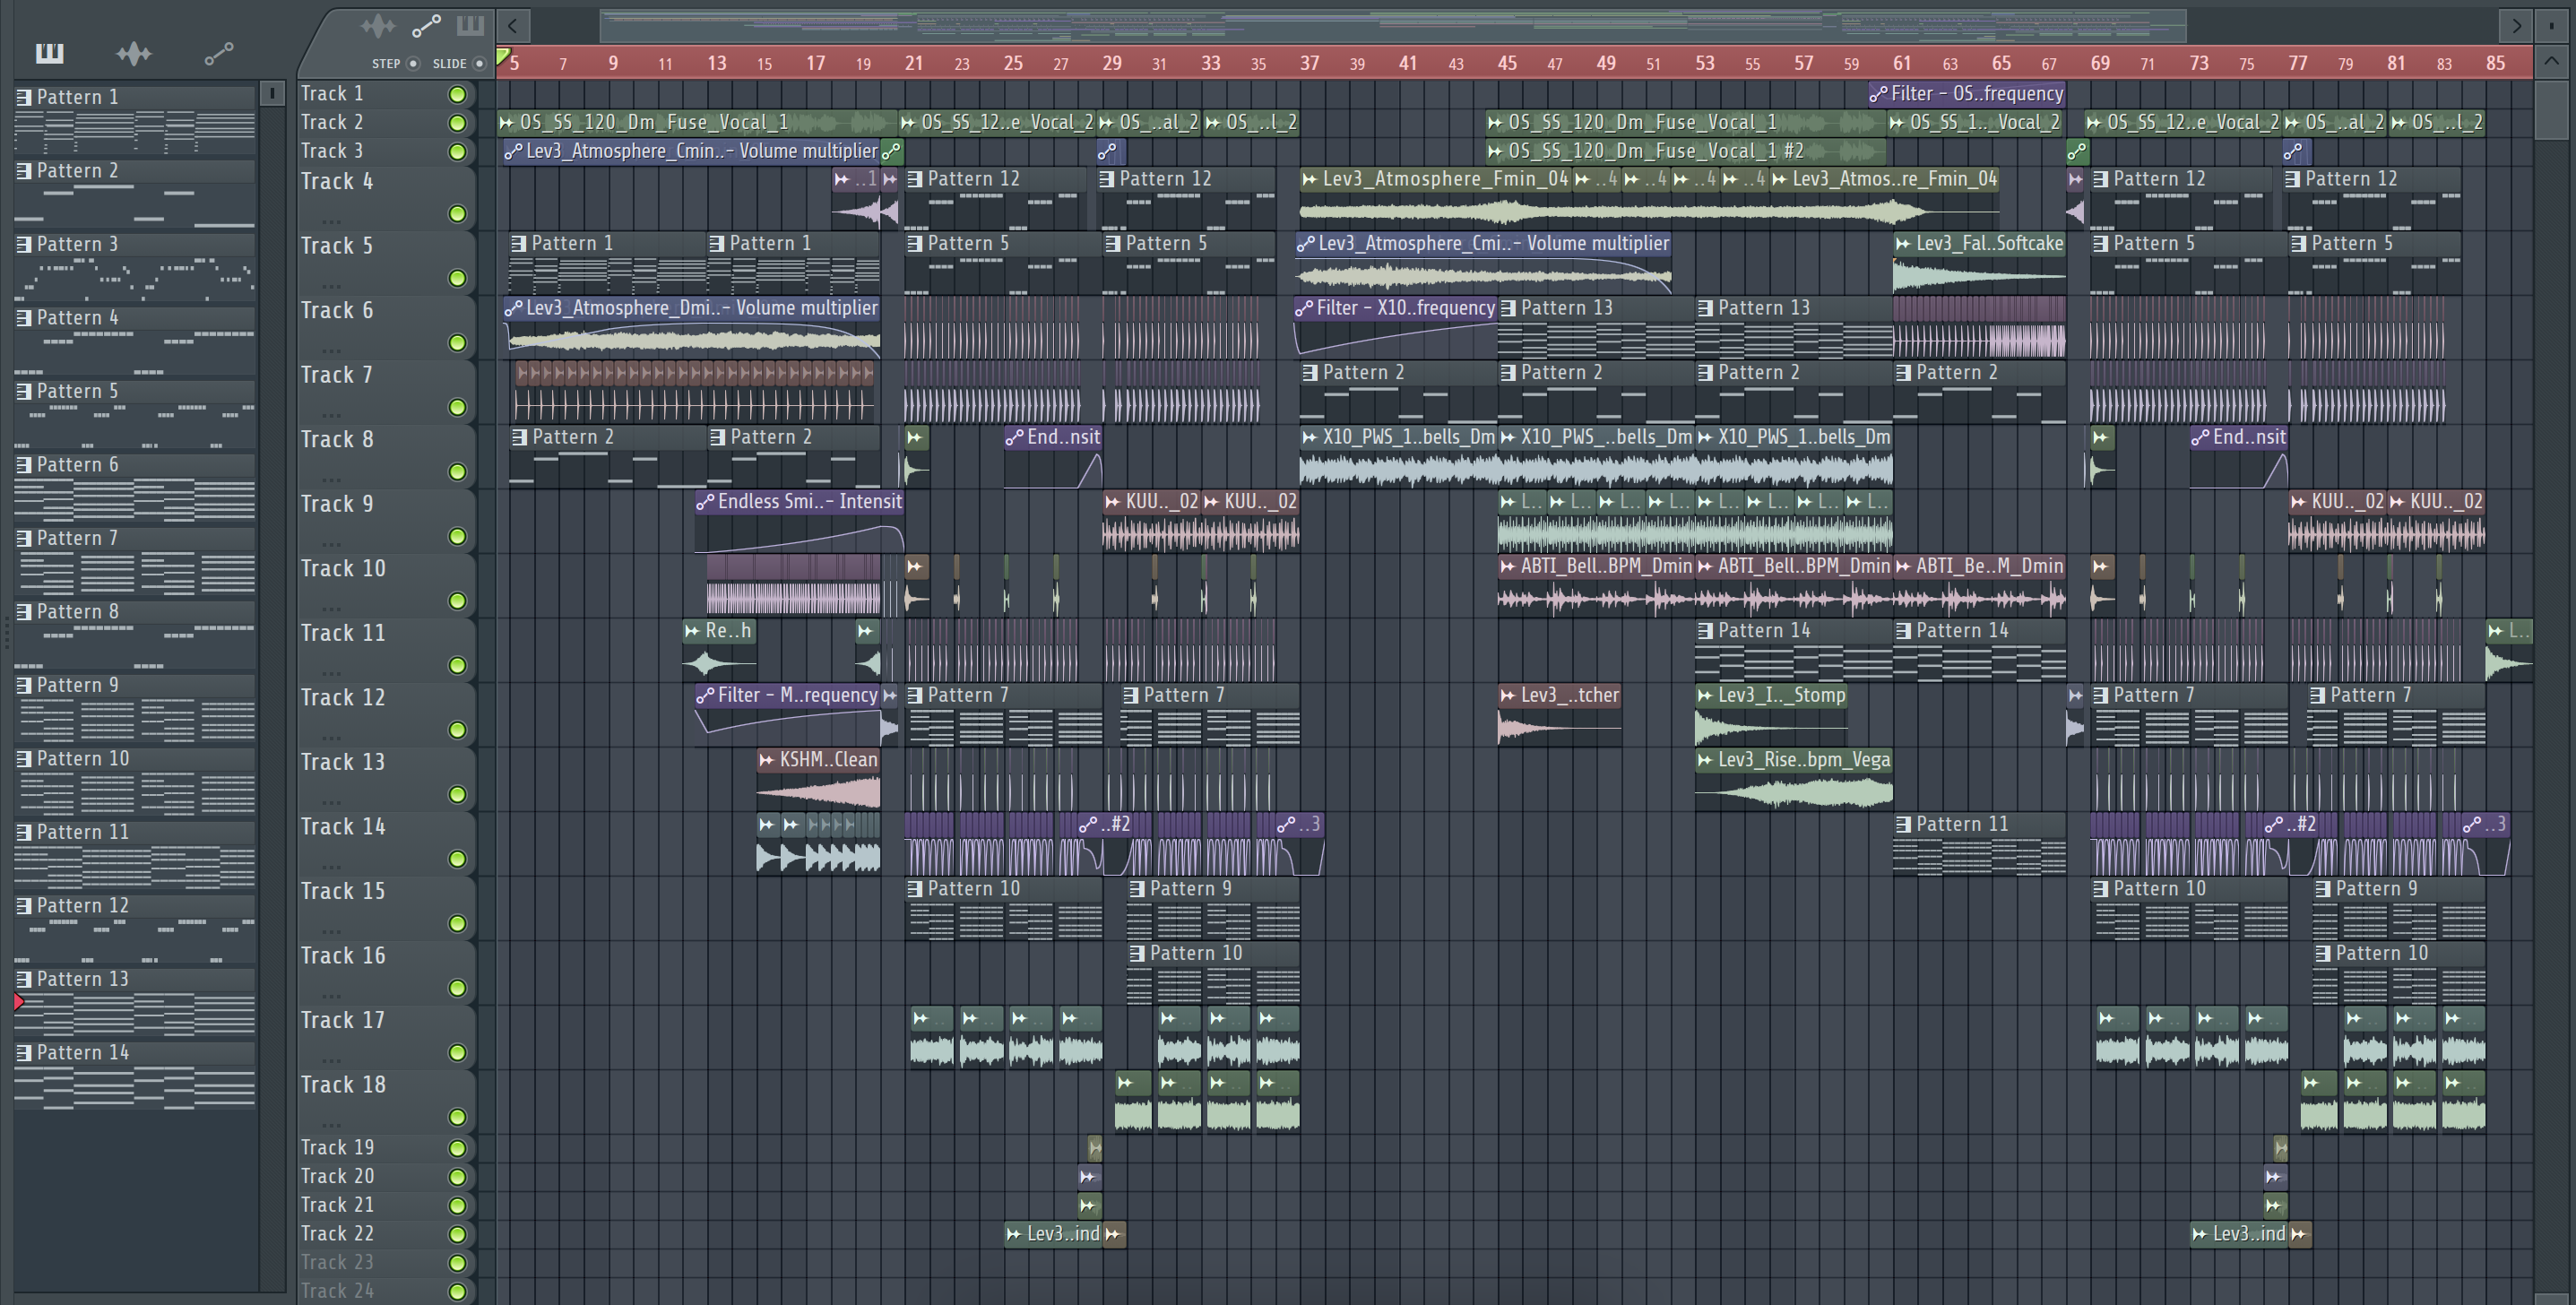Select pattern clip focus icon above tracks
This screenshot has height=1305, width=2576.
[470, 25]
